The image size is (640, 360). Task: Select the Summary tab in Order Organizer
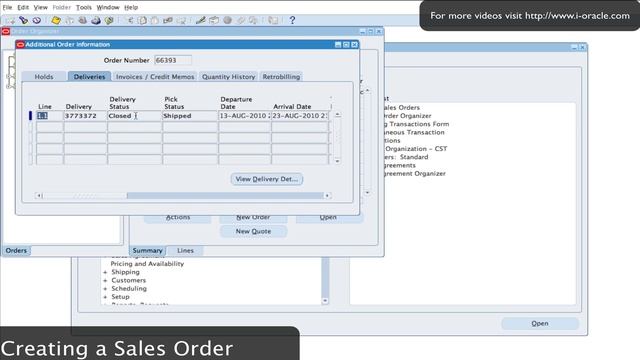pyautogui.click(x=147, y=250)
